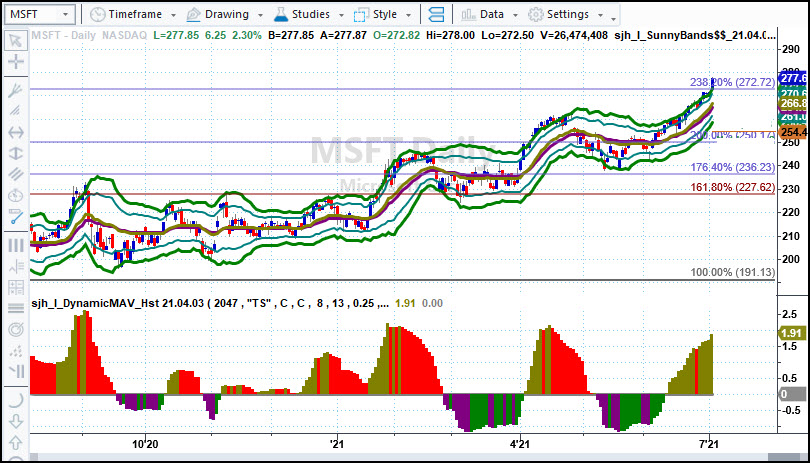Viewport: 810px width, 463px height.
Task: Click the Studies flask icon
Action: 281,14
